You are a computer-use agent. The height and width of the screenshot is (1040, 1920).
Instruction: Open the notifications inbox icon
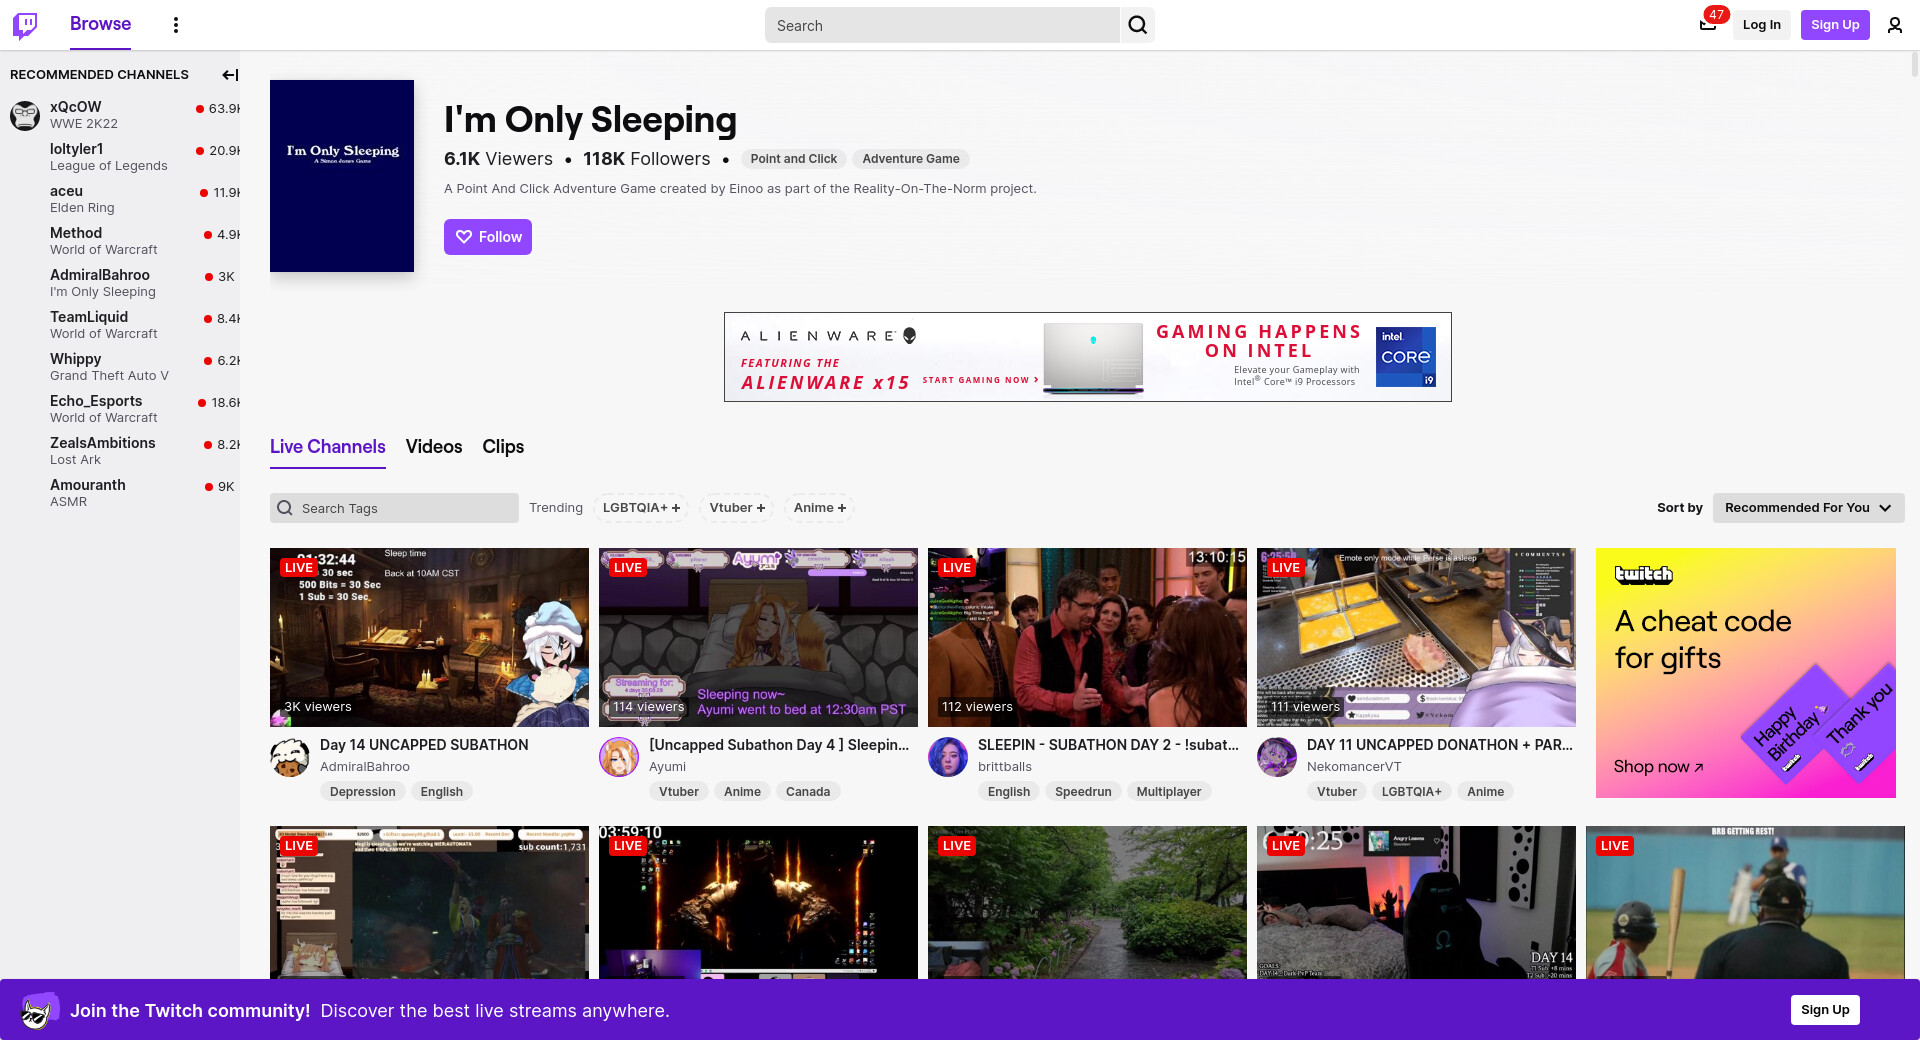point(1708,25)
